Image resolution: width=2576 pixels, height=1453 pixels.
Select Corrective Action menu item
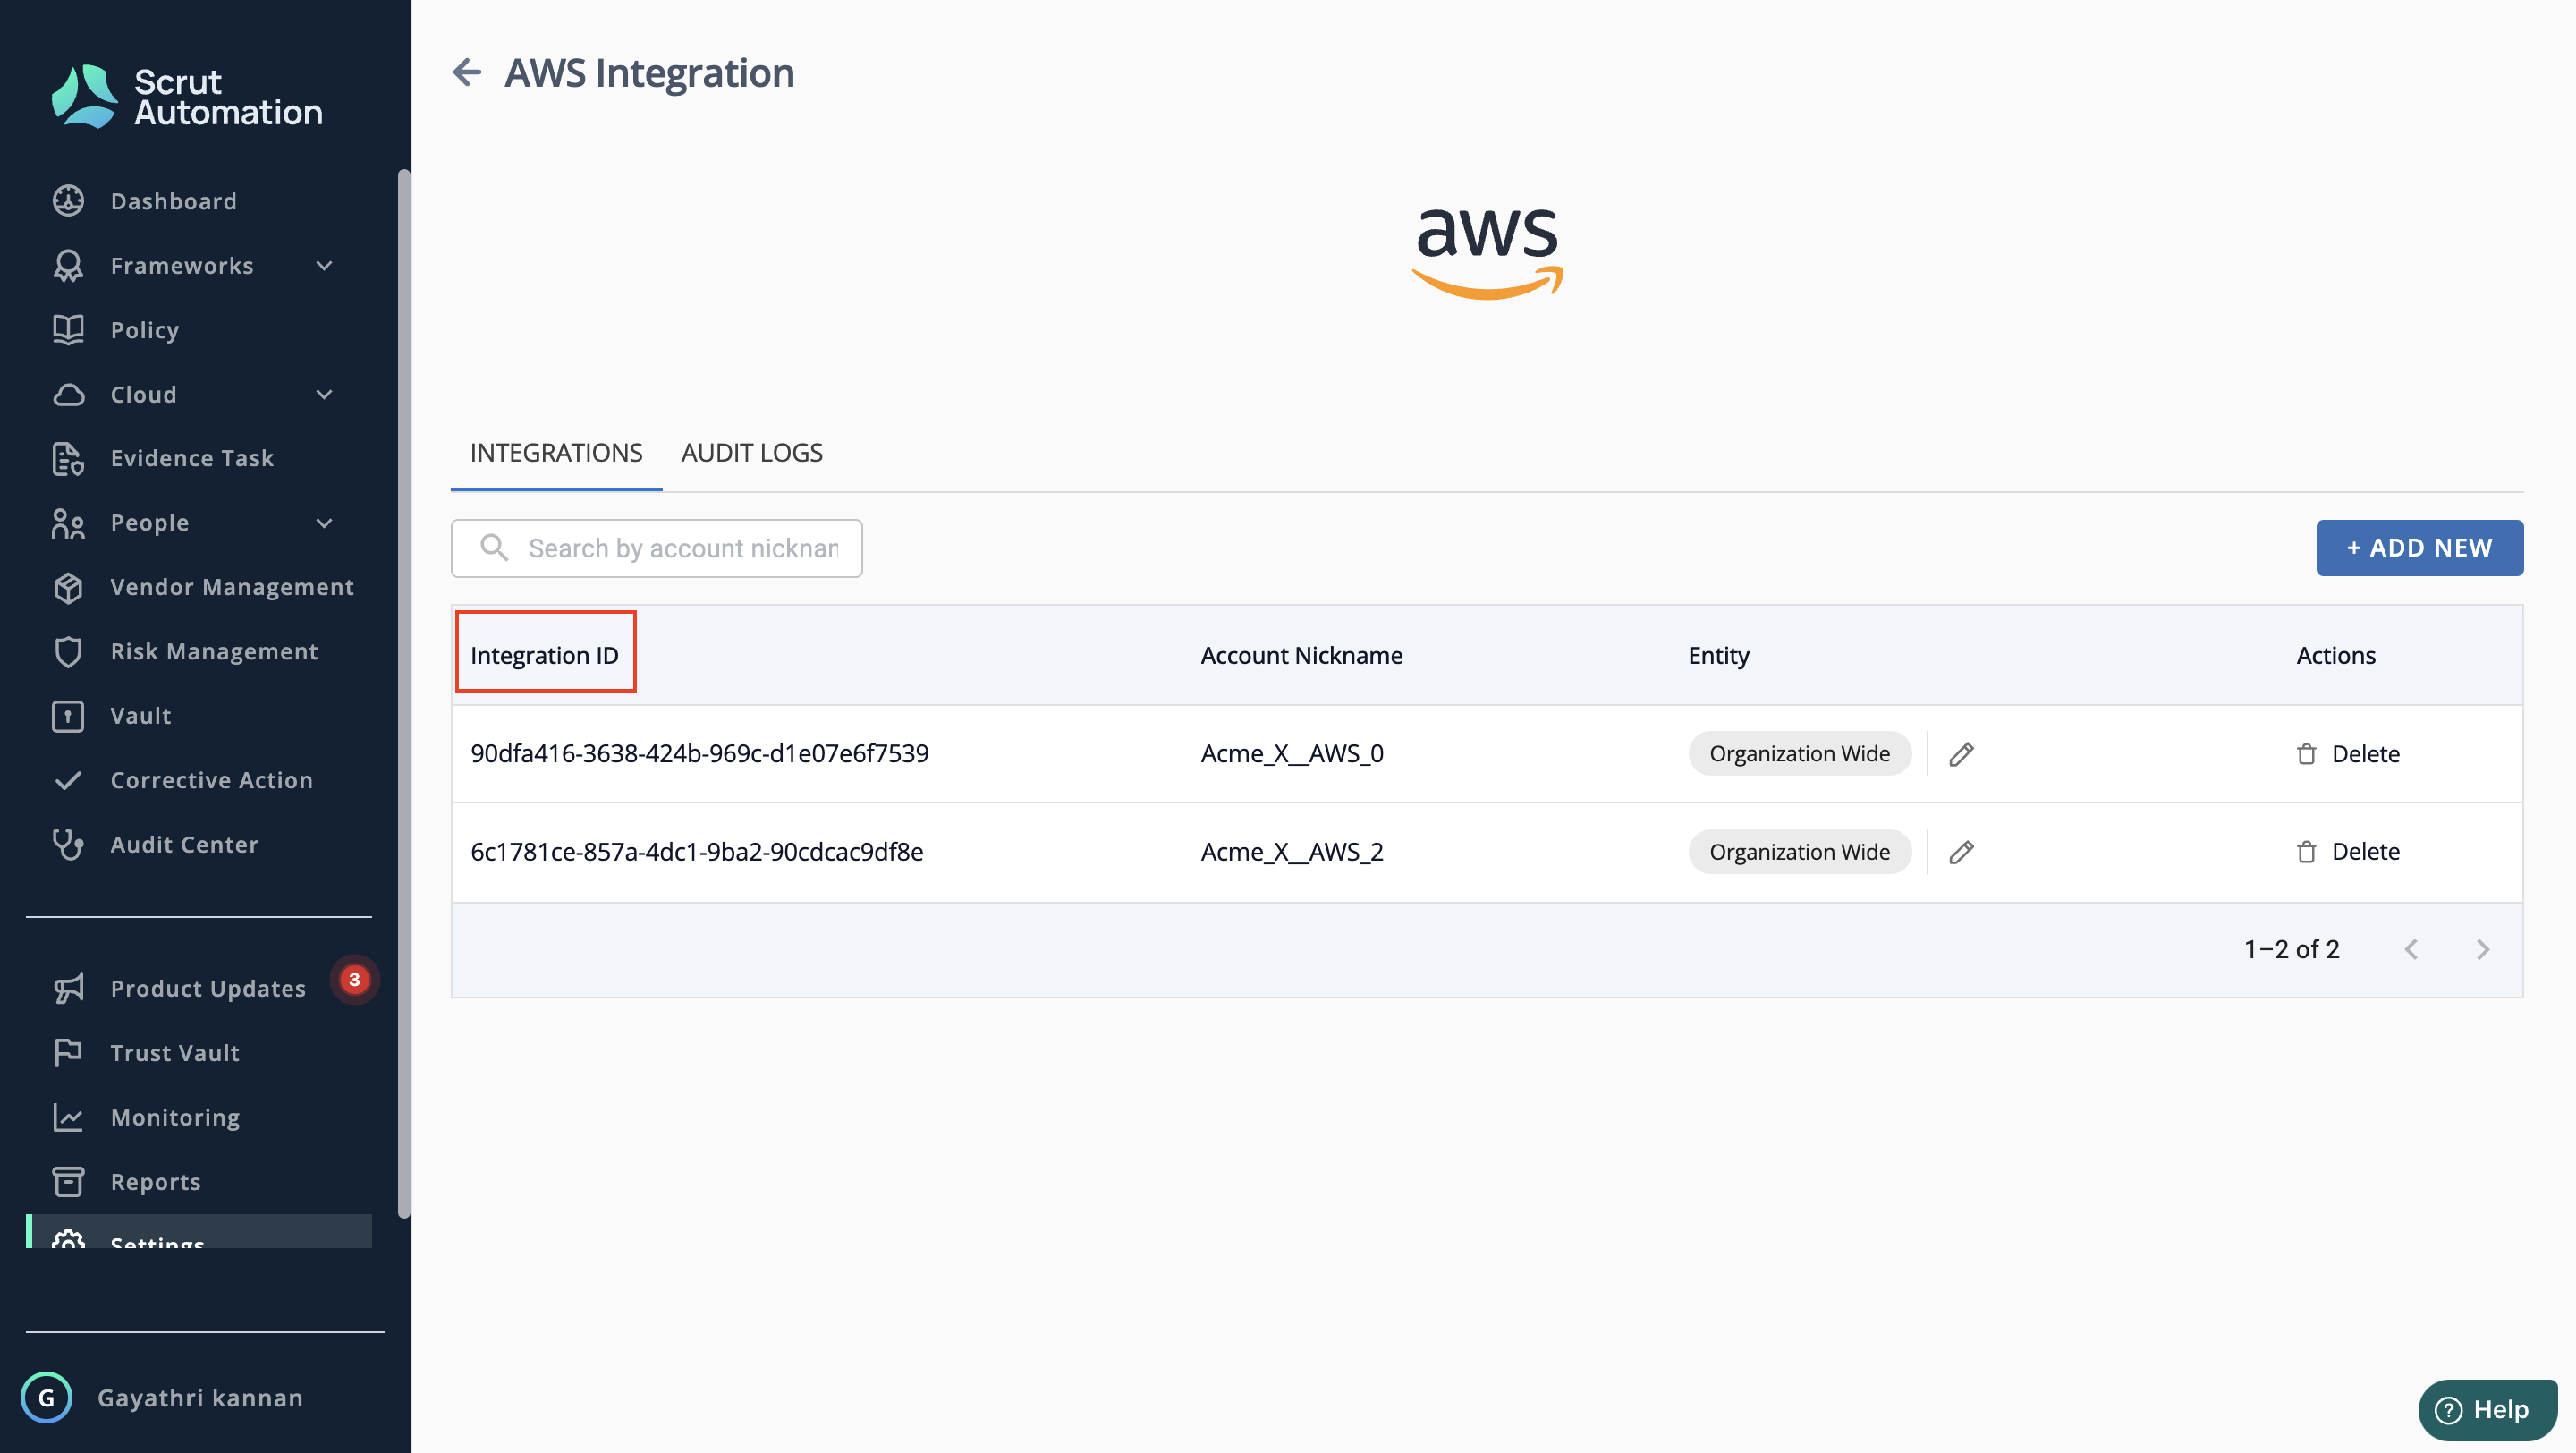pyautogui.click(x=211, y=780)
